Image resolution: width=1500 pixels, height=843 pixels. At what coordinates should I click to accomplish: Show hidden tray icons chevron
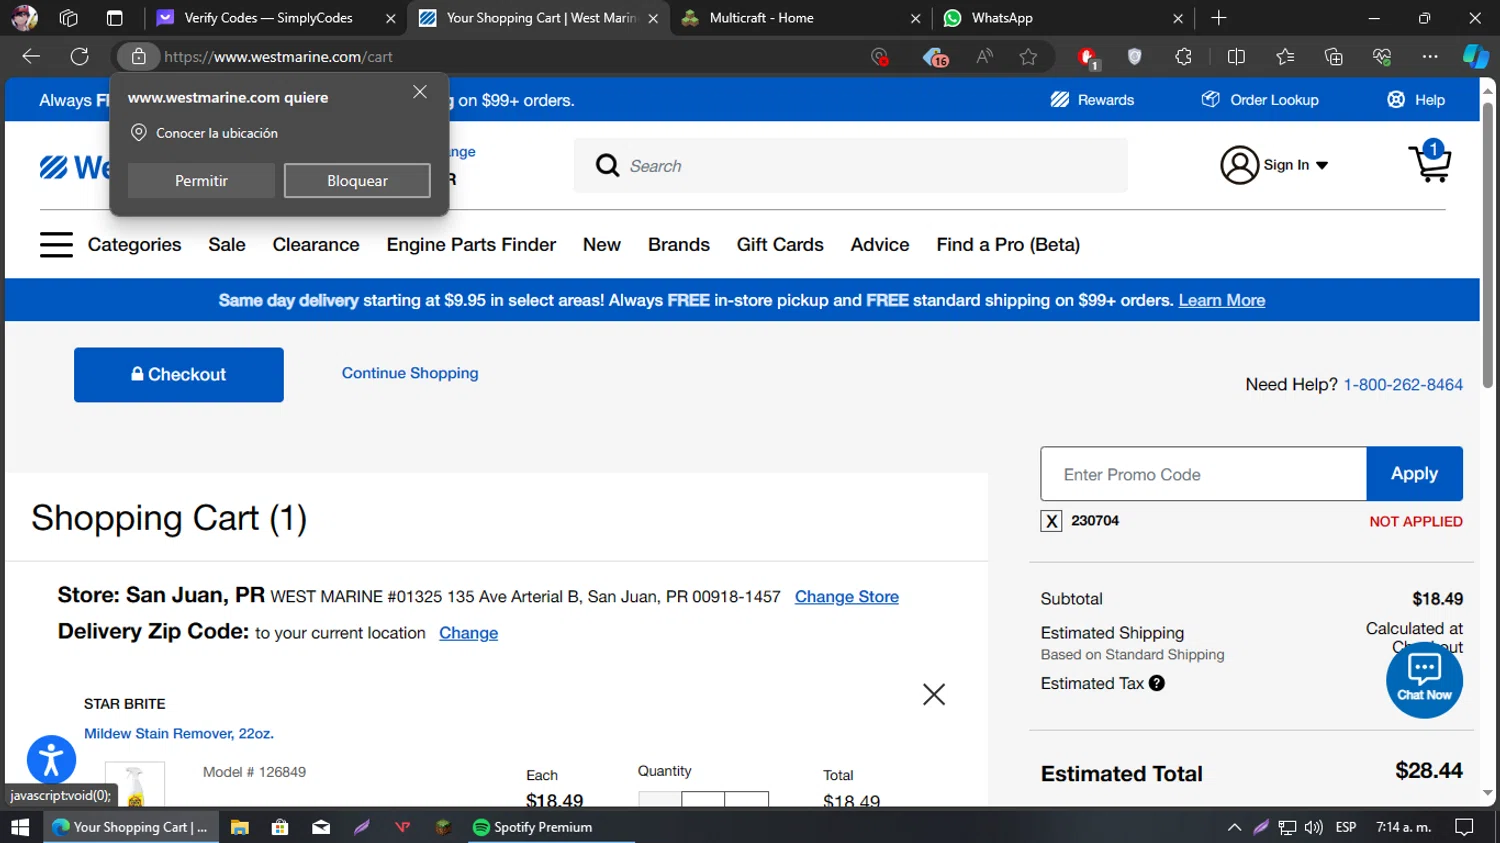(x=1234, y=827)
